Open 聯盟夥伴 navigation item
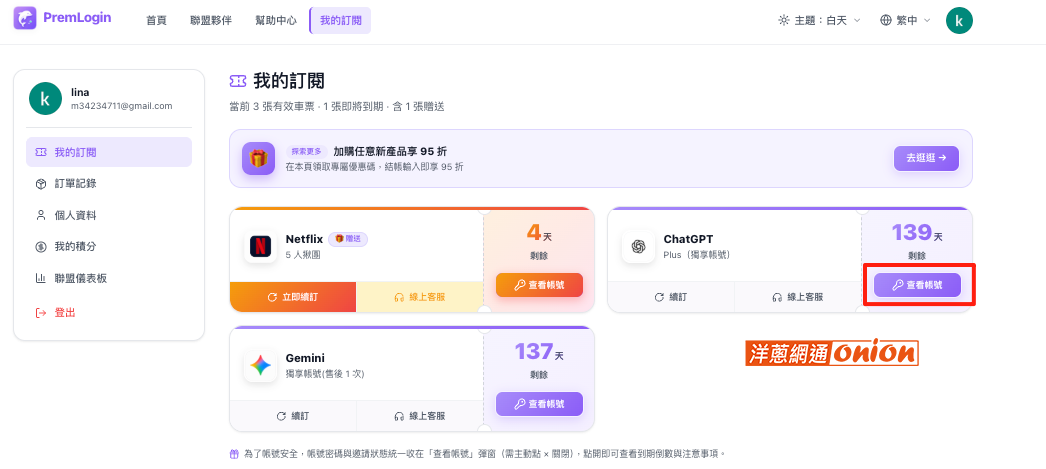This screenshot has height=469, width=1046. click(x=211, y=21)
